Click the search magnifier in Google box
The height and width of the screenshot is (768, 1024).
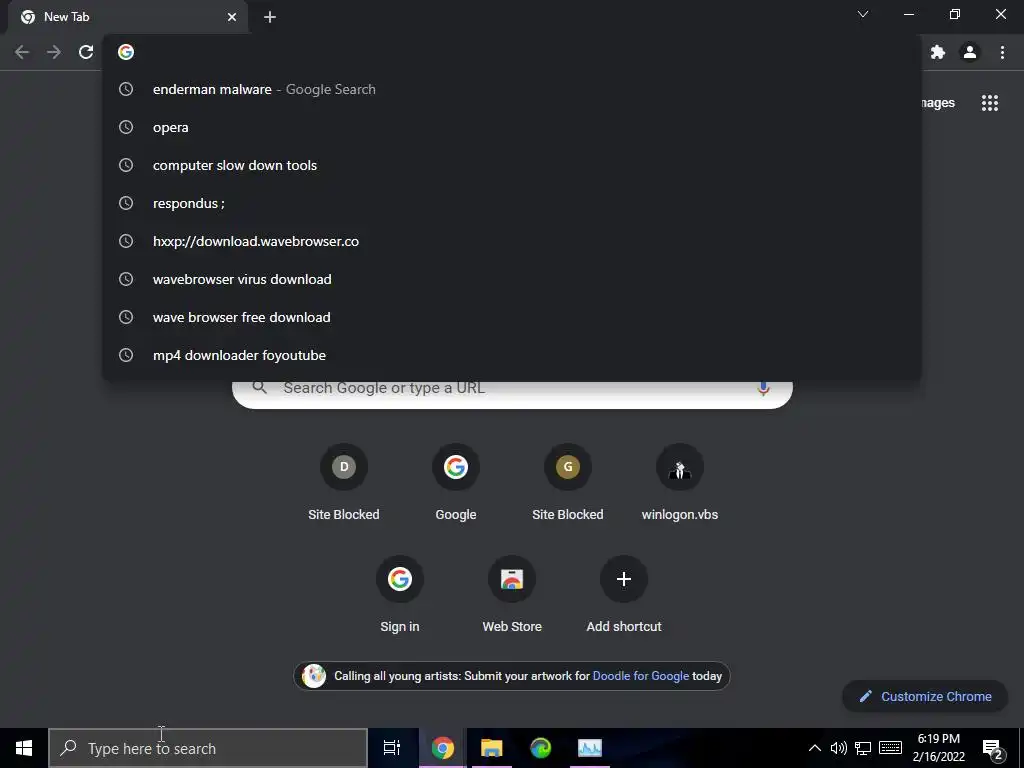click(259, 388)
